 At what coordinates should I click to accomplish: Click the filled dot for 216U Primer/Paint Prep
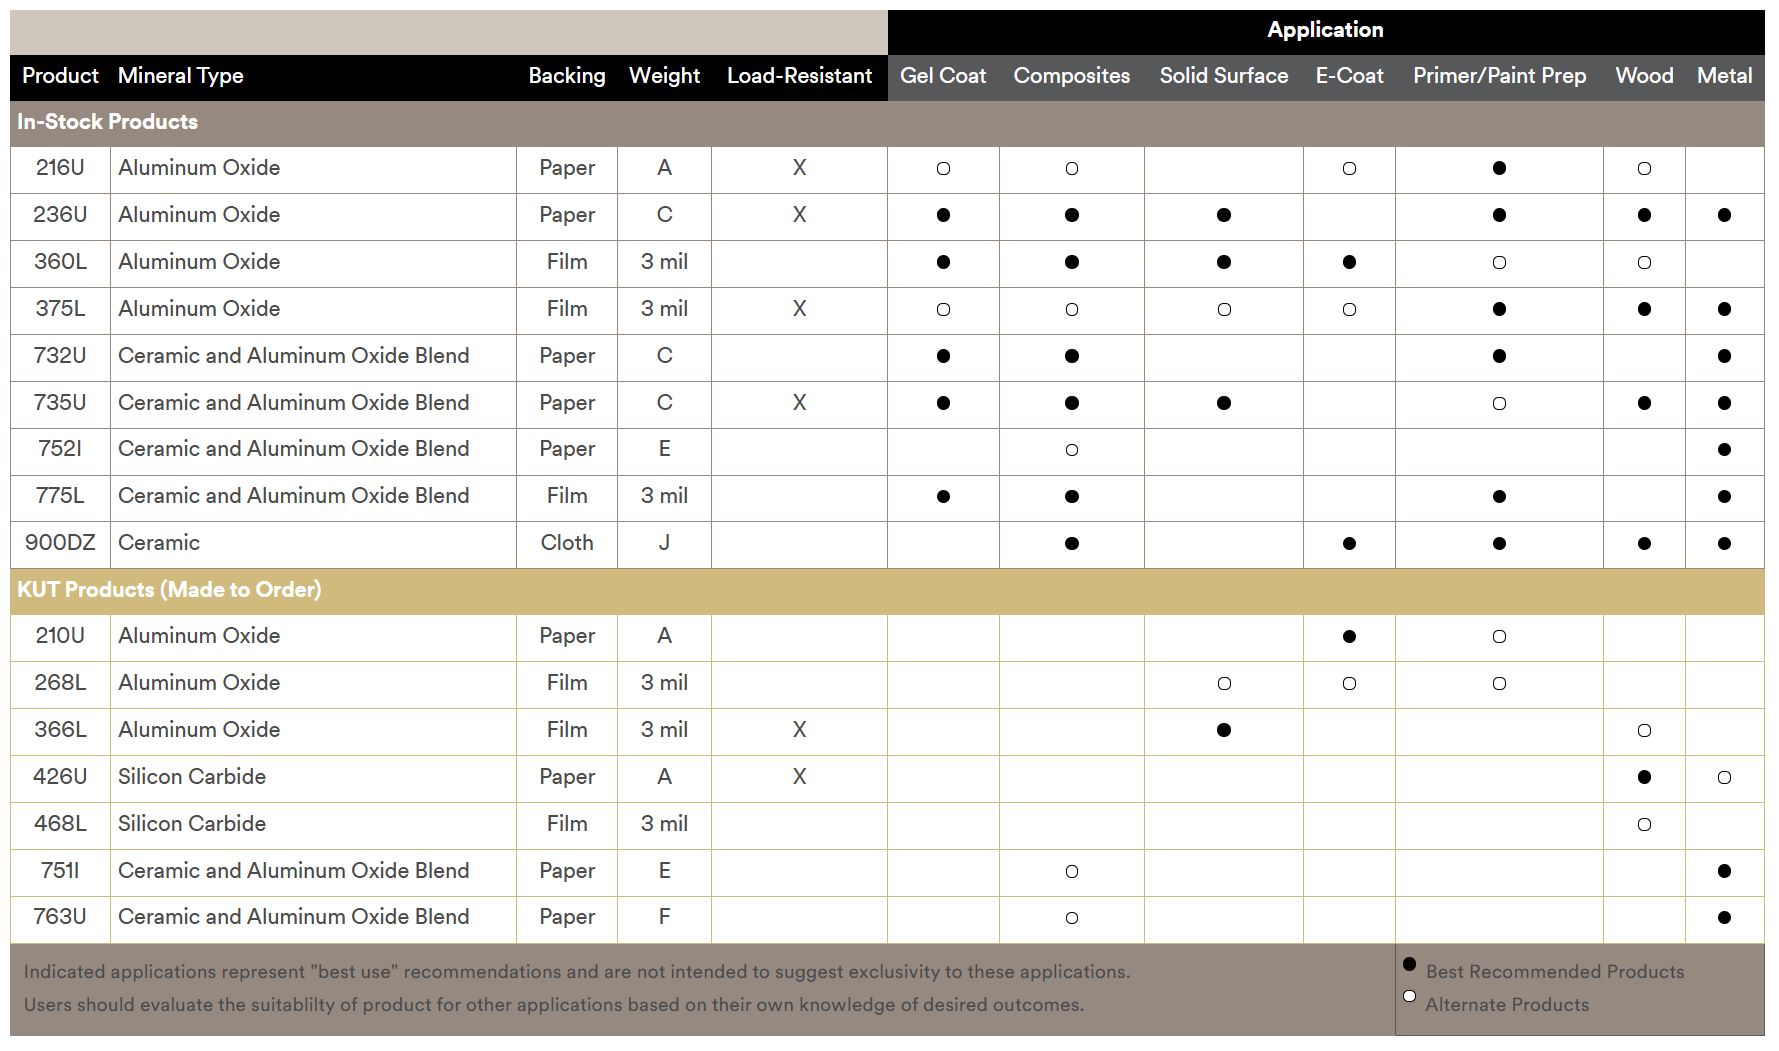pyautogui.click(x=1498, y=168)
